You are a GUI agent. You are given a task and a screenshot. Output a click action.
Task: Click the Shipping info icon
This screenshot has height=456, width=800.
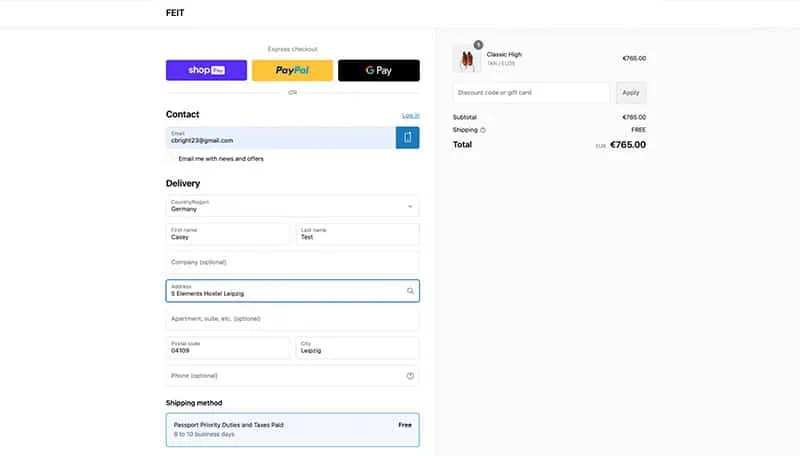click(x=483, y=130)
